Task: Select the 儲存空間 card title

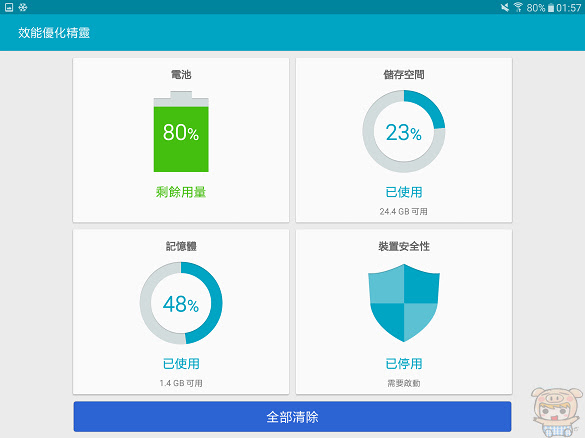Action: (x=404, y=75)
